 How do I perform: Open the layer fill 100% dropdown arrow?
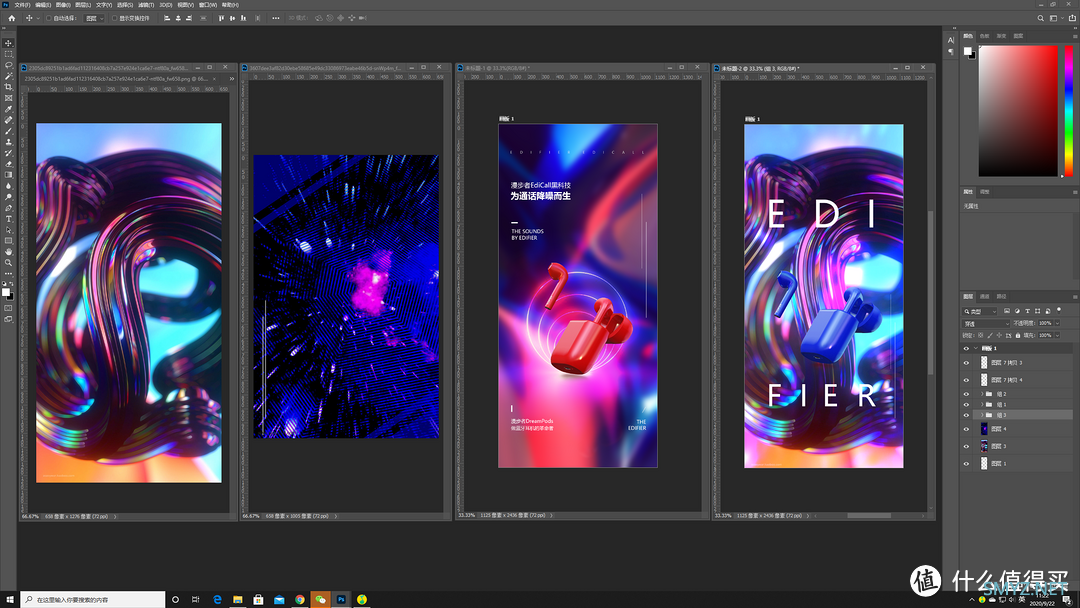point(1057,335)
